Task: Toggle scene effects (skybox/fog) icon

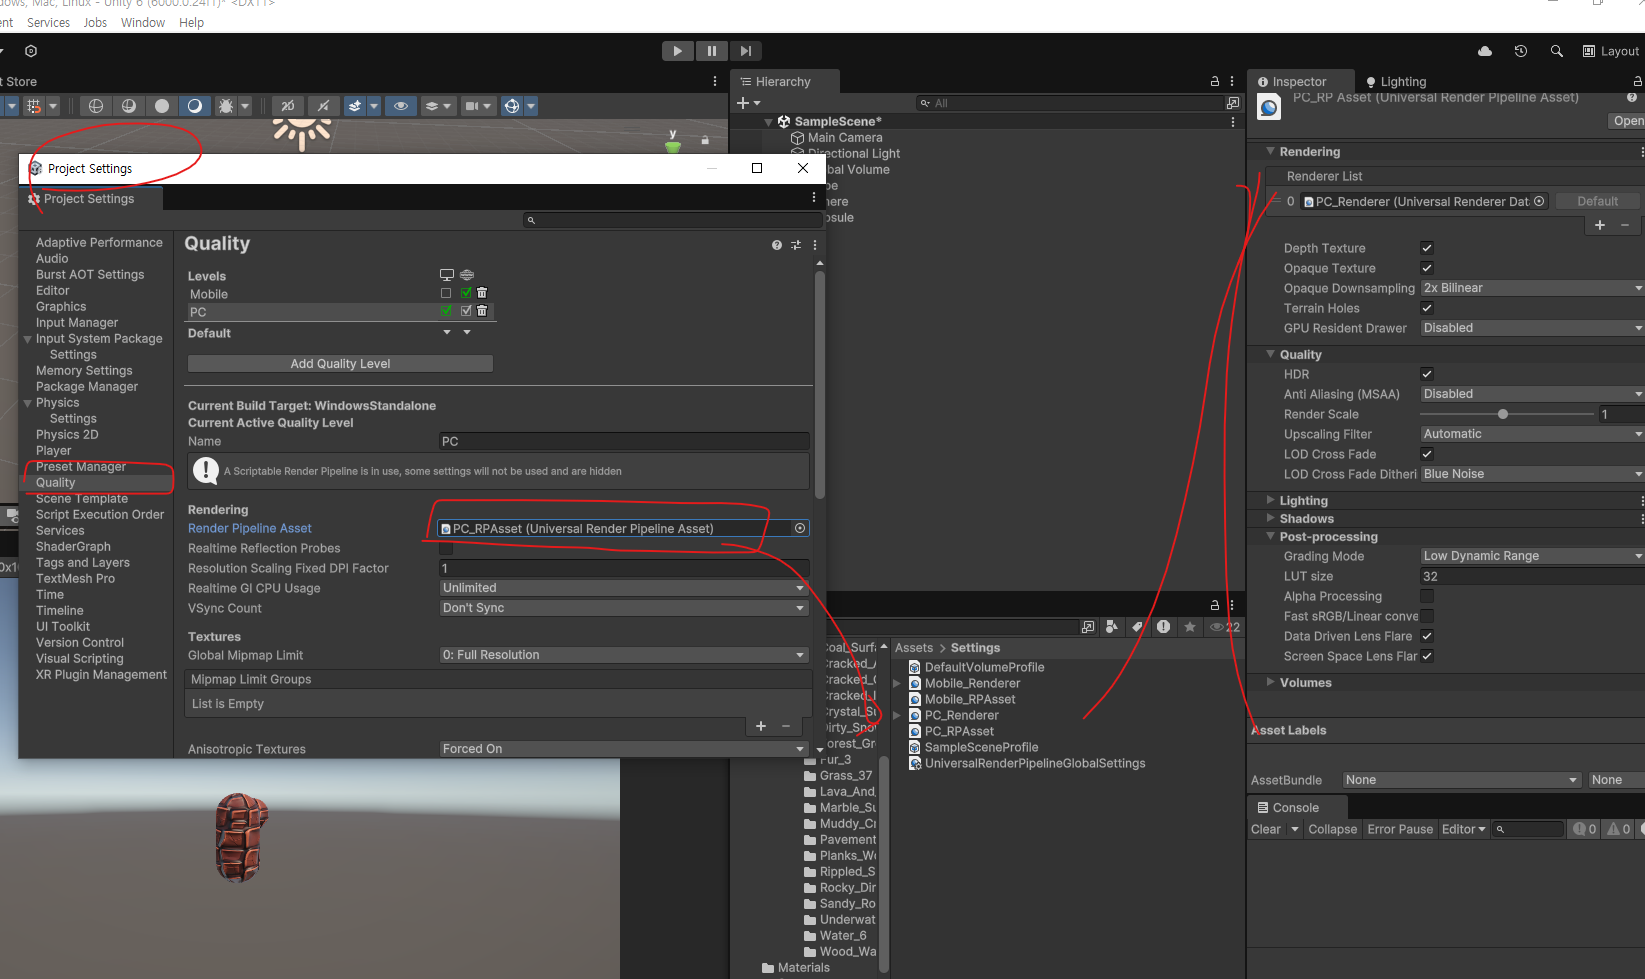Action: [355, 106]
